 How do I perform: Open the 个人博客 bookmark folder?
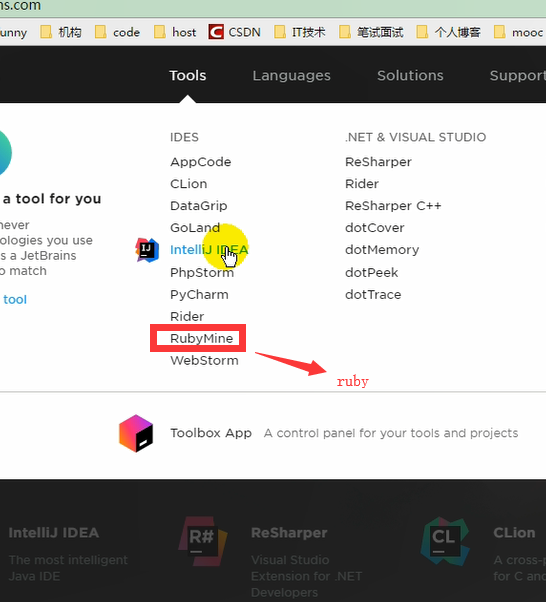coord(448,32)
